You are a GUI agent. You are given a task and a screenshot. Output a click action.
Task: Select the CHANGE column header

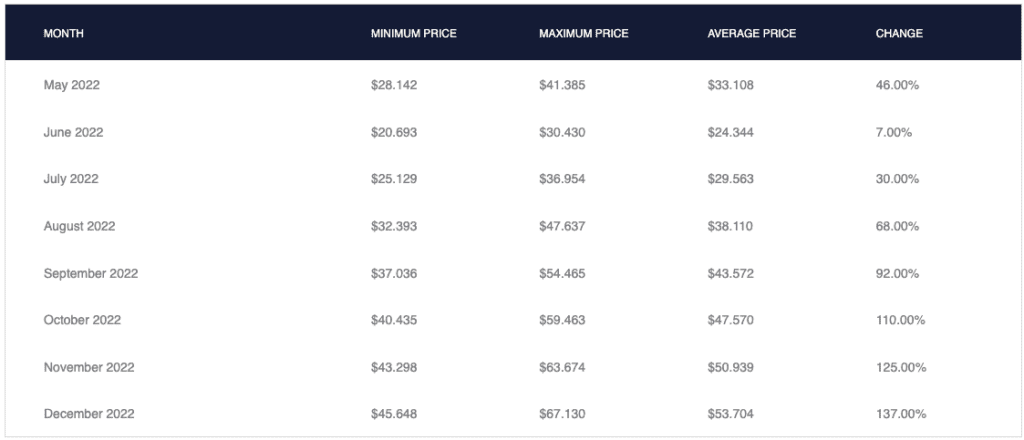point(899,34)
